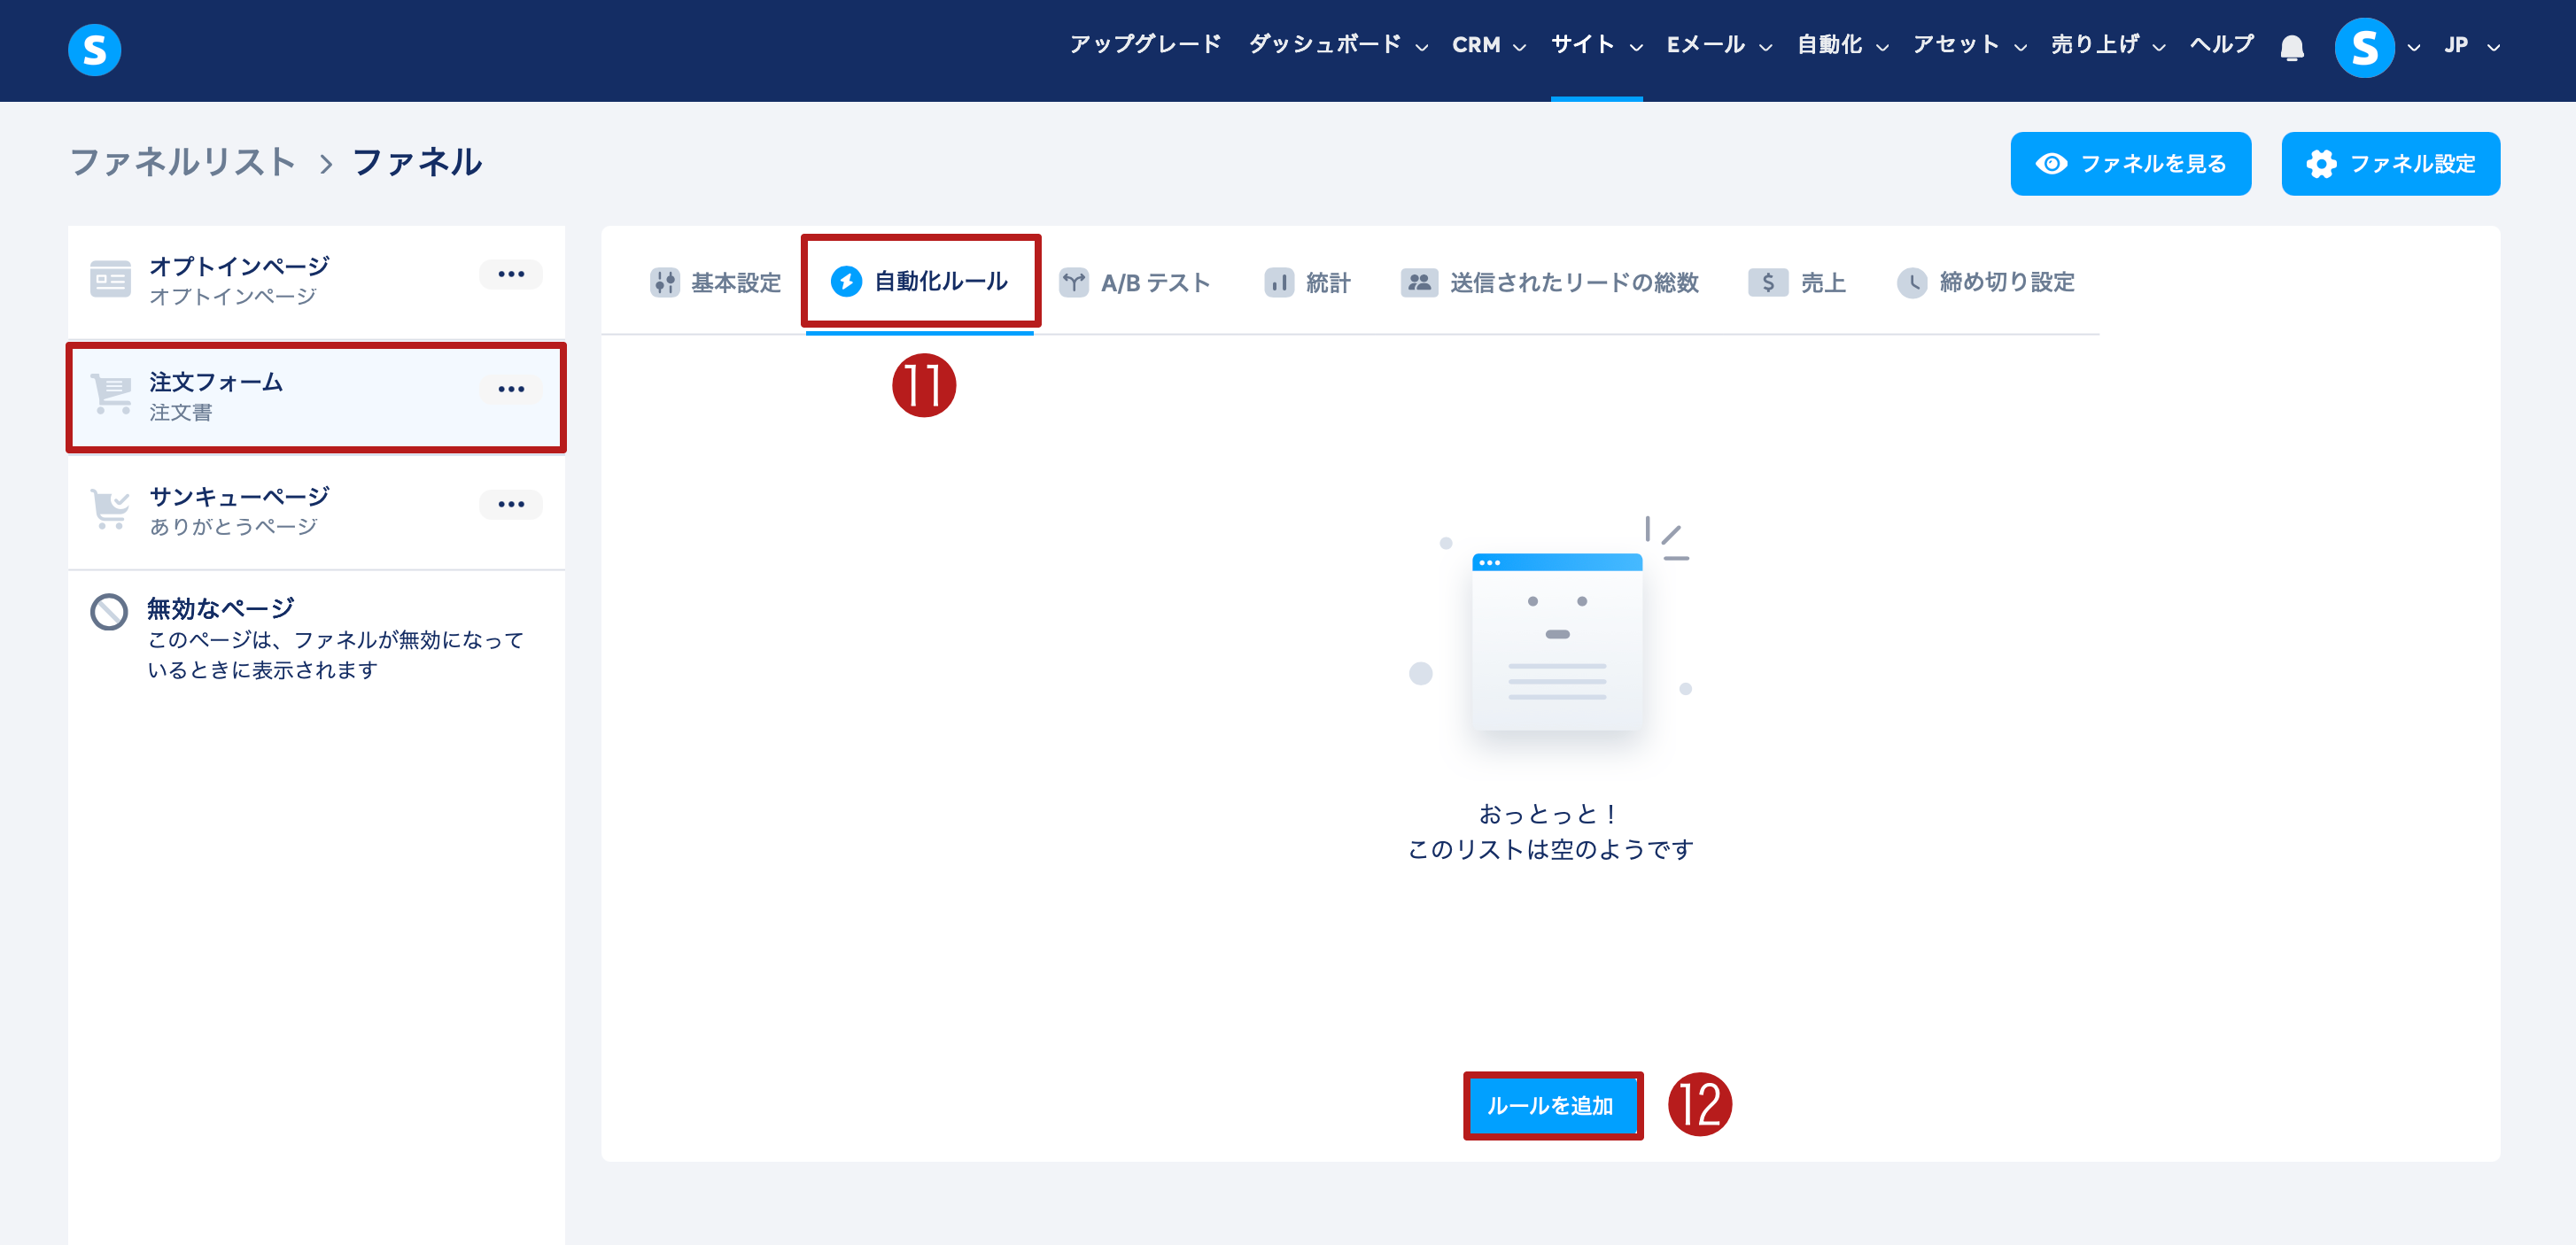Open three-dot menu for サンキューページ
This screenshot has height=1245, width=2576.
point(511,504)
